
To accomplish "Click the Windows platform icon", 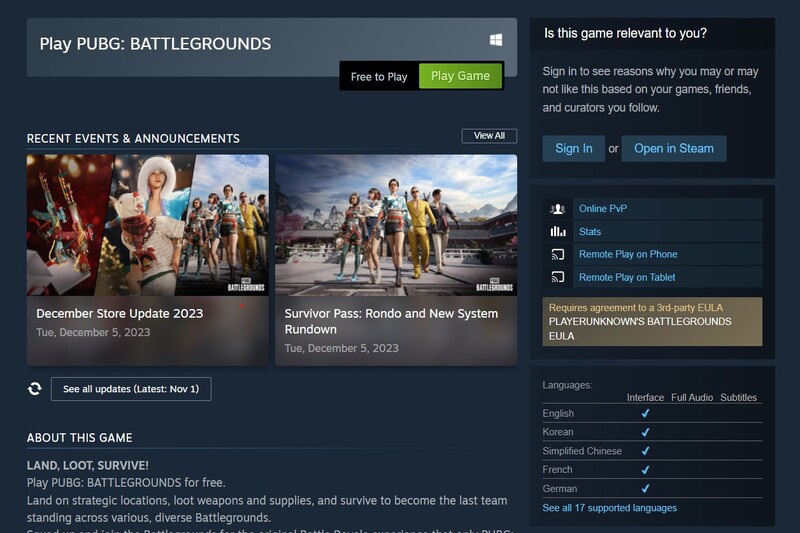I will pyautogui.click(x=495, y=40).
